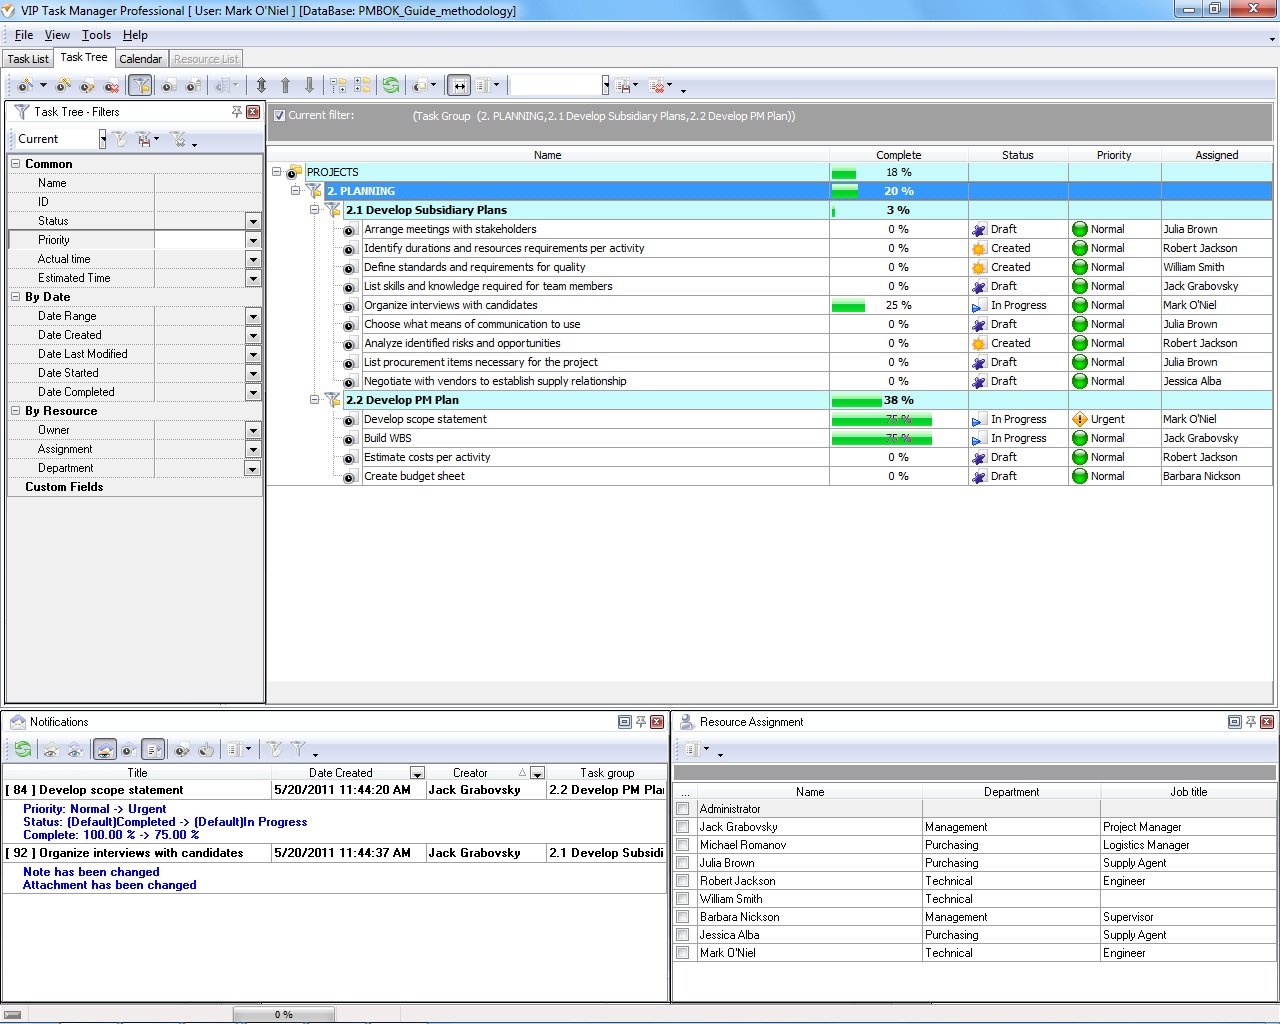Viewport: 1280px width, 1024px height.
Task: Check the box next to Jack Grabovsky
Action: (683, 827)
